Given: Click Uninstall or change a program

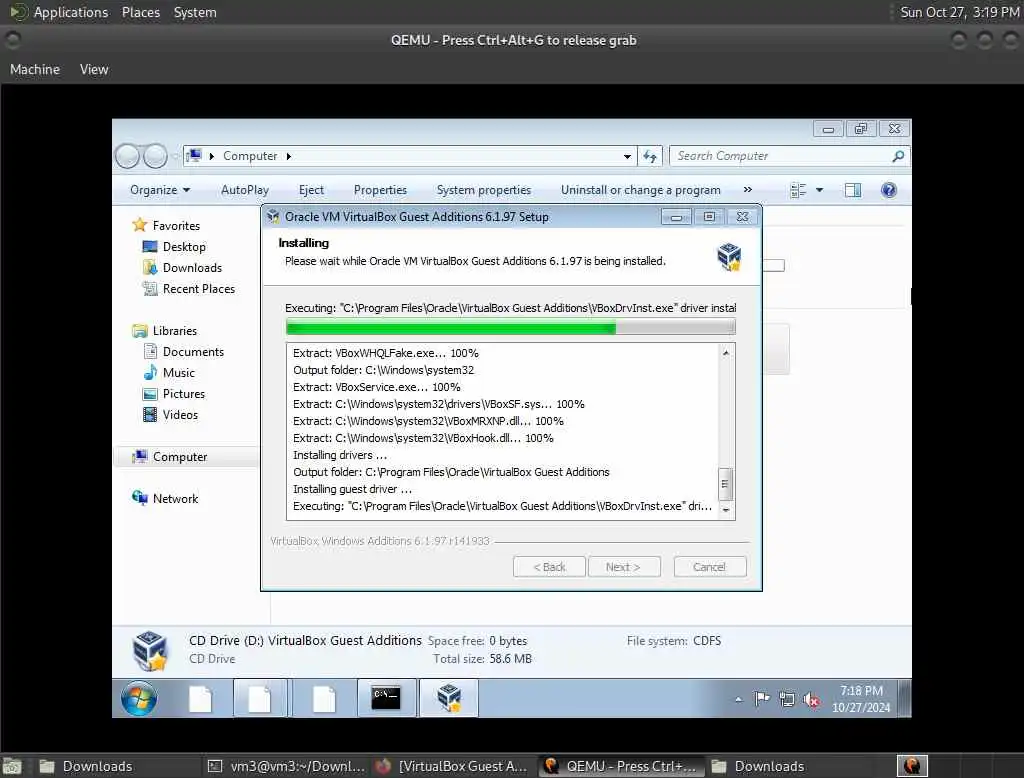Looking at the screenshot, I should pyautogui.click(x=641, y=190).
